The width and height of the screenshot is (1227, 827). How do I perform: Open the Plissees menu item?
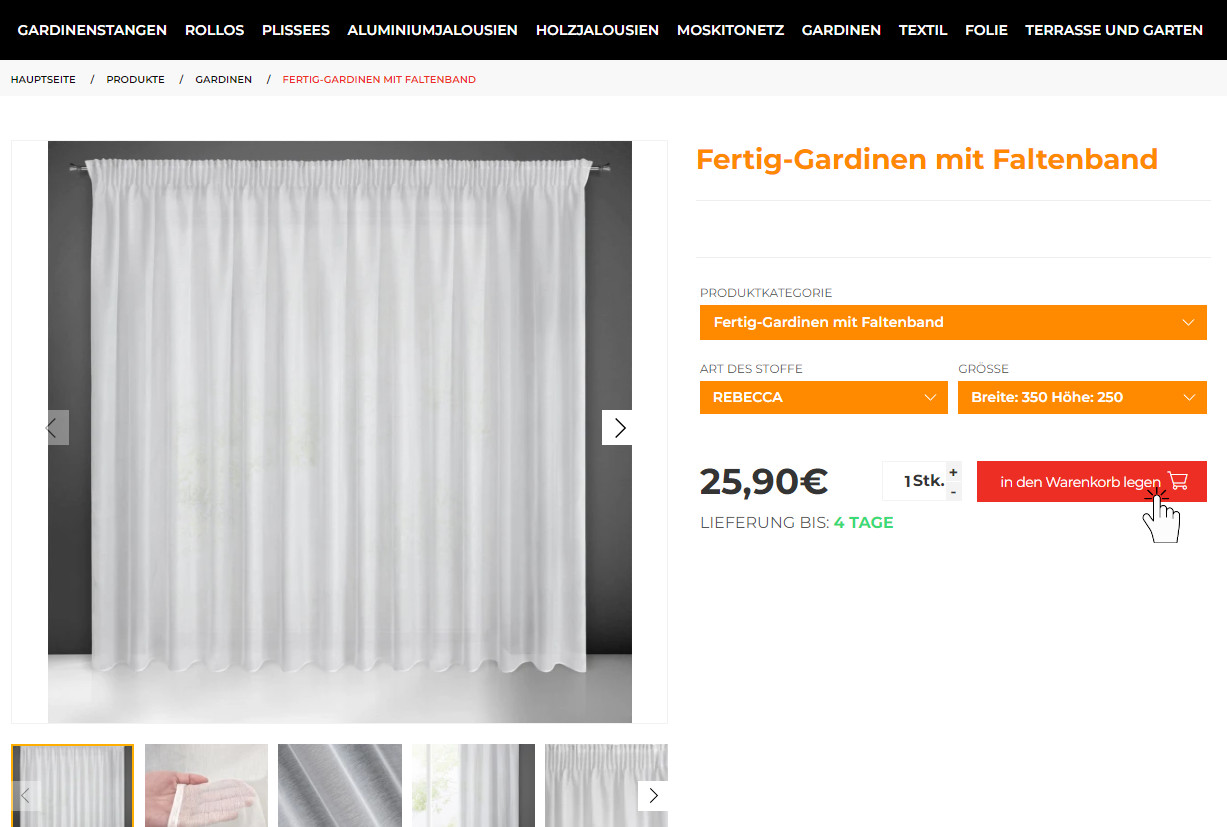click(296, 30)
